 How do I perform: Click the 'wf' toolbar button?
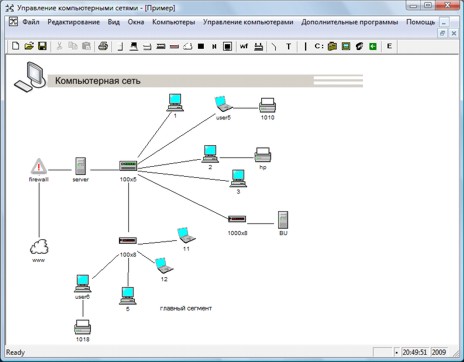coord(244,46)
